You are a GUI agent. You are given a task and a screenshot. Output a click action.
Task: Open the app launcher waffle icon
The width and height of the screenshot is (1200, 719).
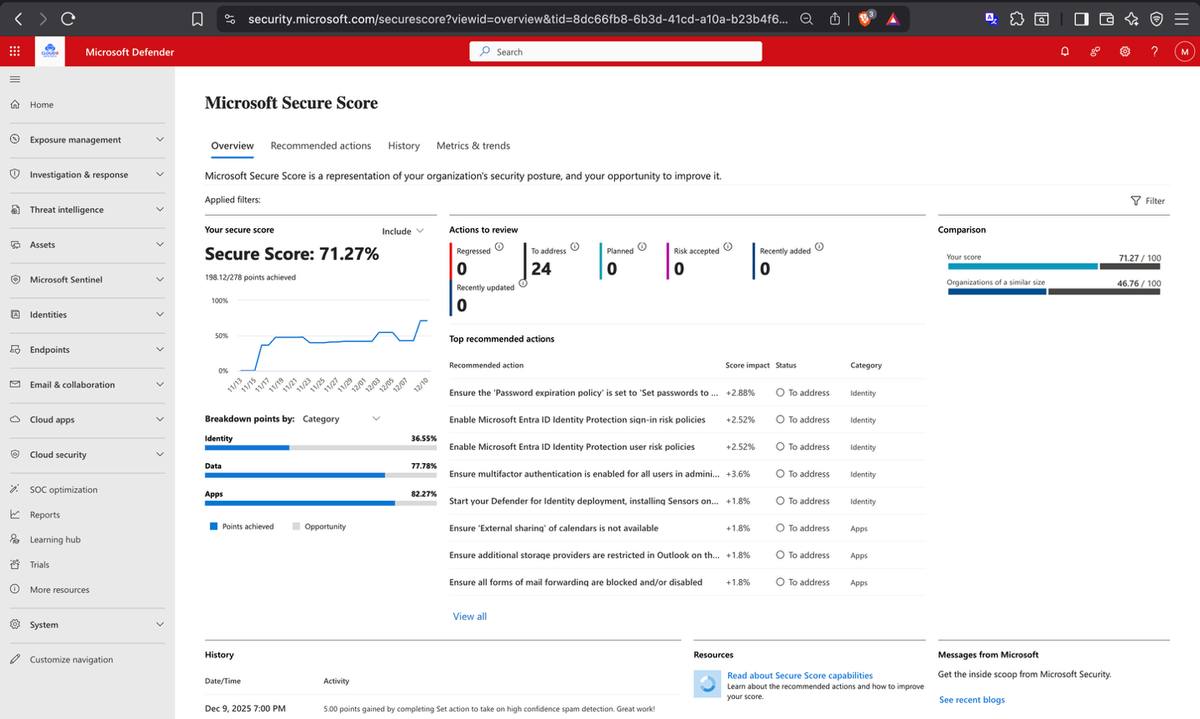(14, 51)
